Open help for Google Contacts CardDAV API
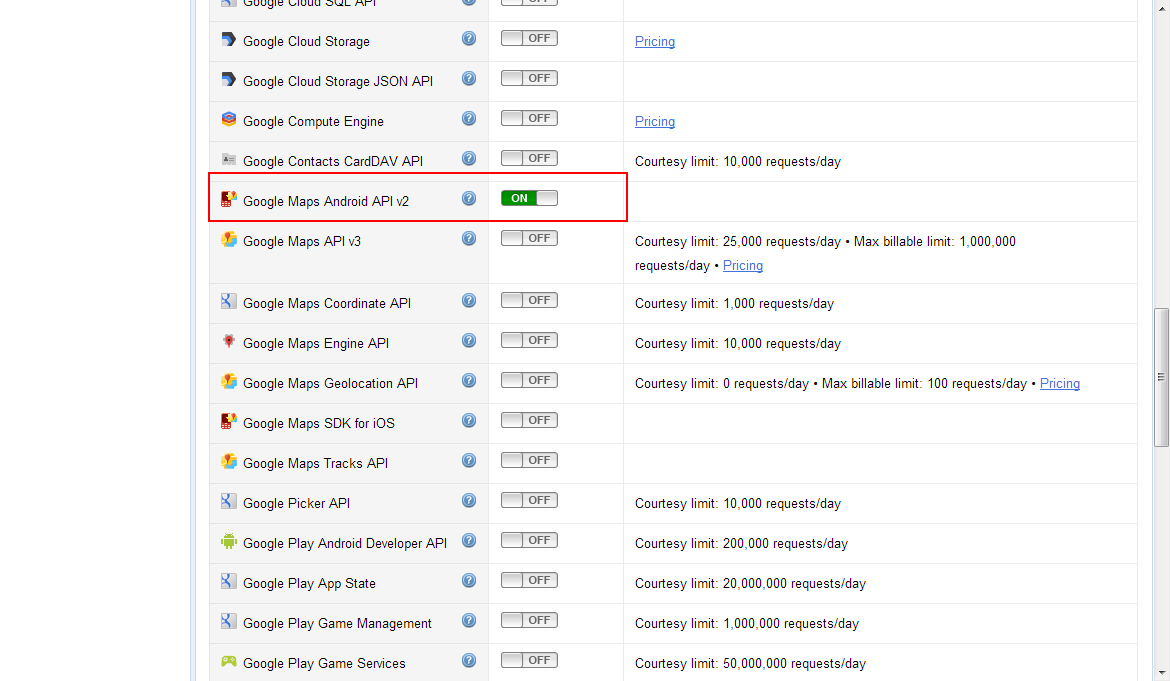1170x681 pixels. click(x=469, y=158)
